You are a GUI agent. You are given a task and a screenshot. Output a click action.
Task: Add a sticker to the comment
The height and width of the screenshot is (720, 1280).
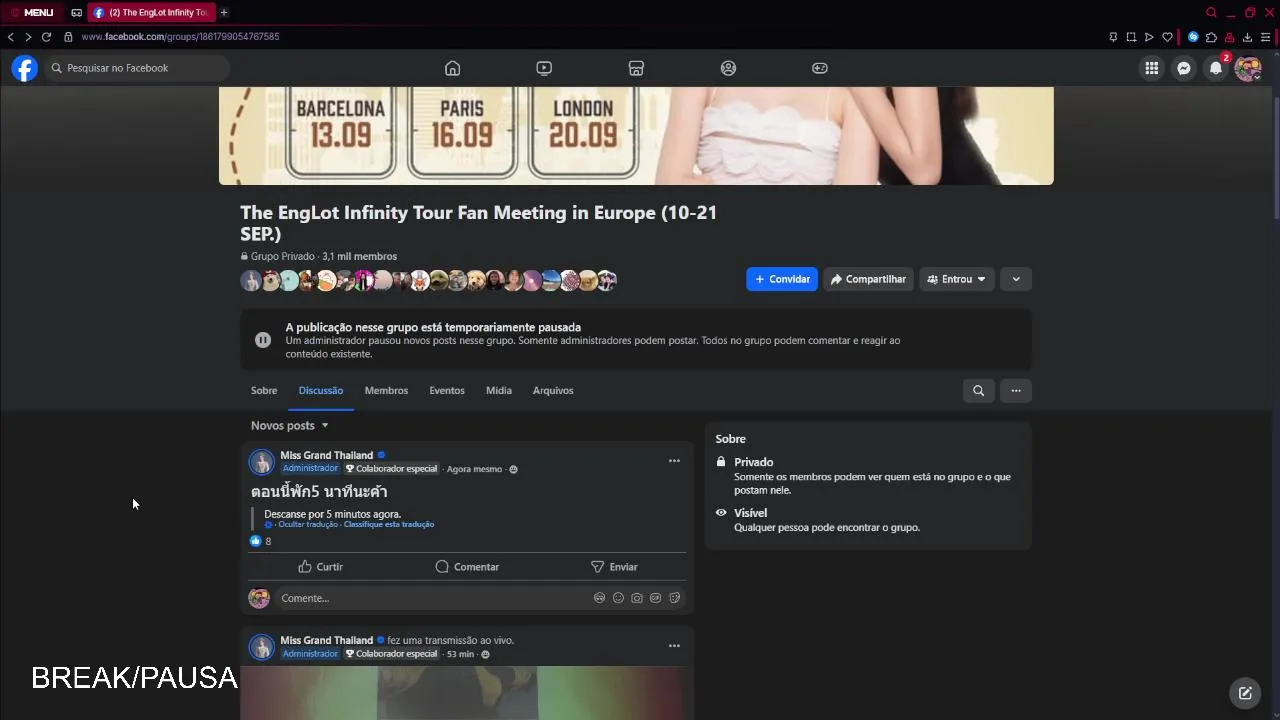[x=675, y=598]
